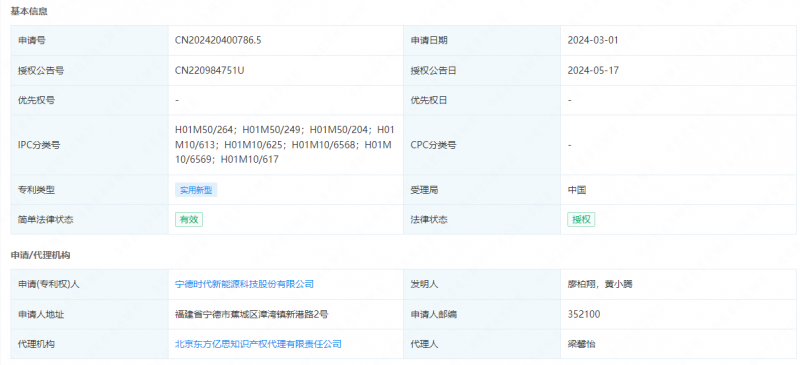Click the 申请日期 label cell
This screenshot has height=365, width=800.
pos(482,40)
